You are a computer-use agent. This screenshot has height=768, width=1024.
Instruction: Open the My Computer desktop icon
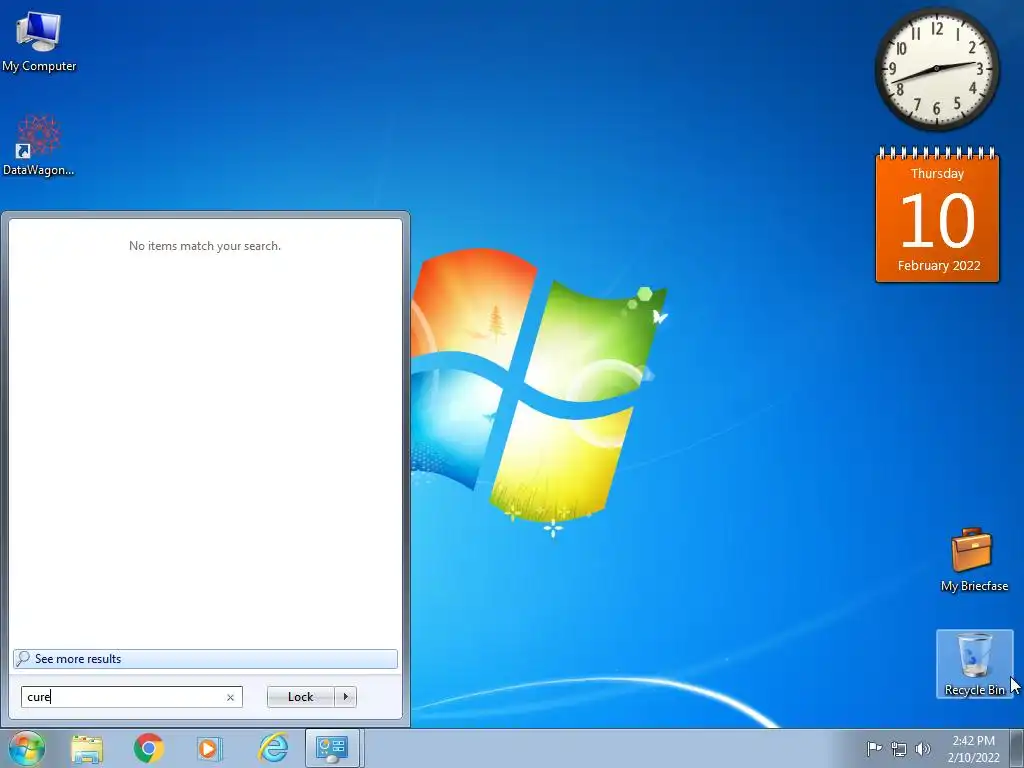pos(39,42)
